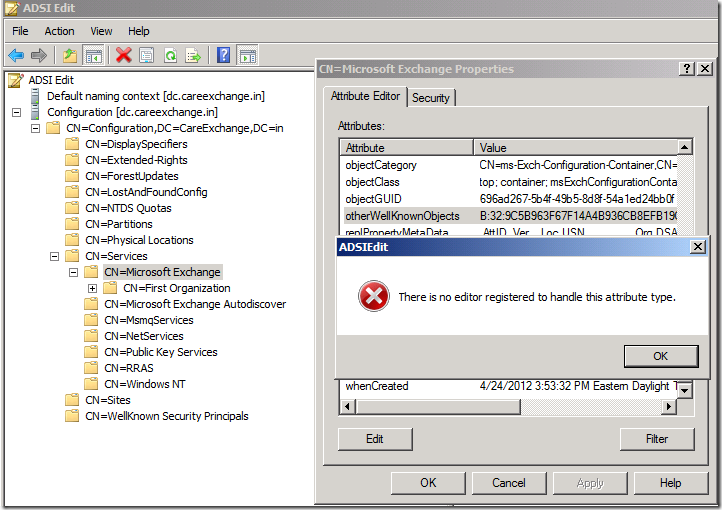722x510 pixels.
Task: Click the Edit button in Properties
Action: pyautogui.click(x=375, y=439)
